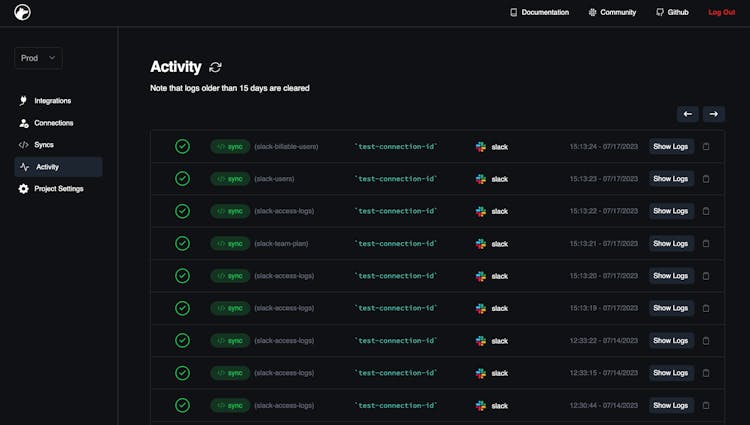This screenshot has height=425, width=750.
Task: Open the Prod environment dropdown
Action: [x=38, y=58]
